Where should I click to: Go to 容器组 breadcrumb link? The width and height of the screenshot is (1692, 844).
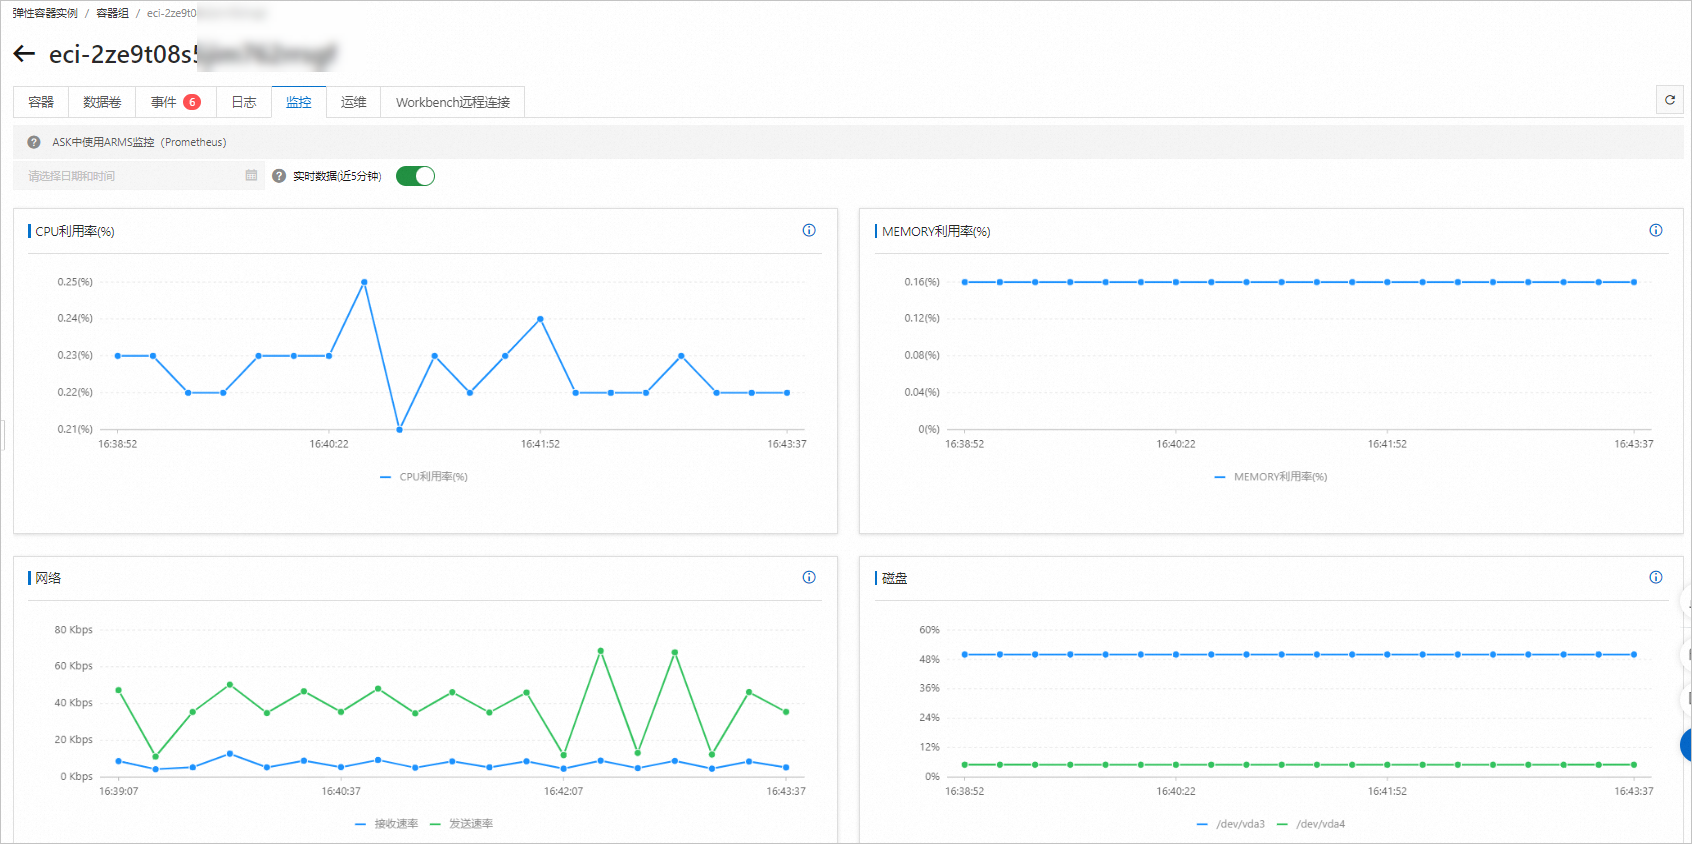[x=112, y=13]
